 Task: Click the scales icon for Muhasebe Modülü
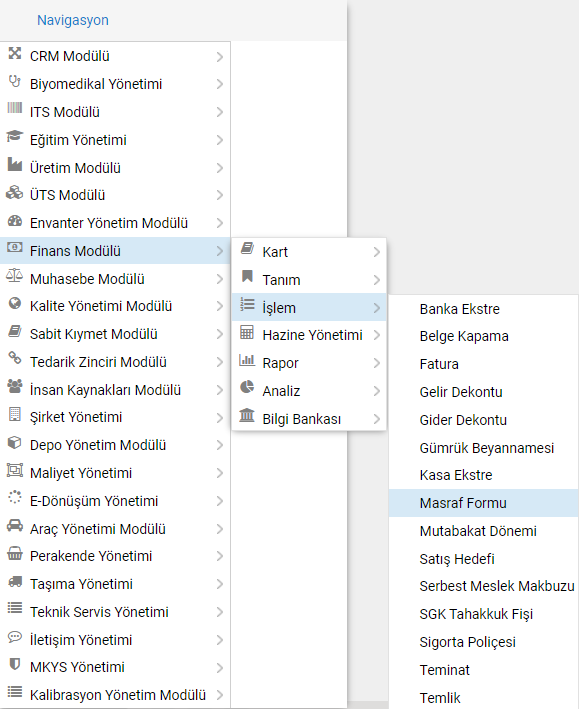[x=14, y=275]
